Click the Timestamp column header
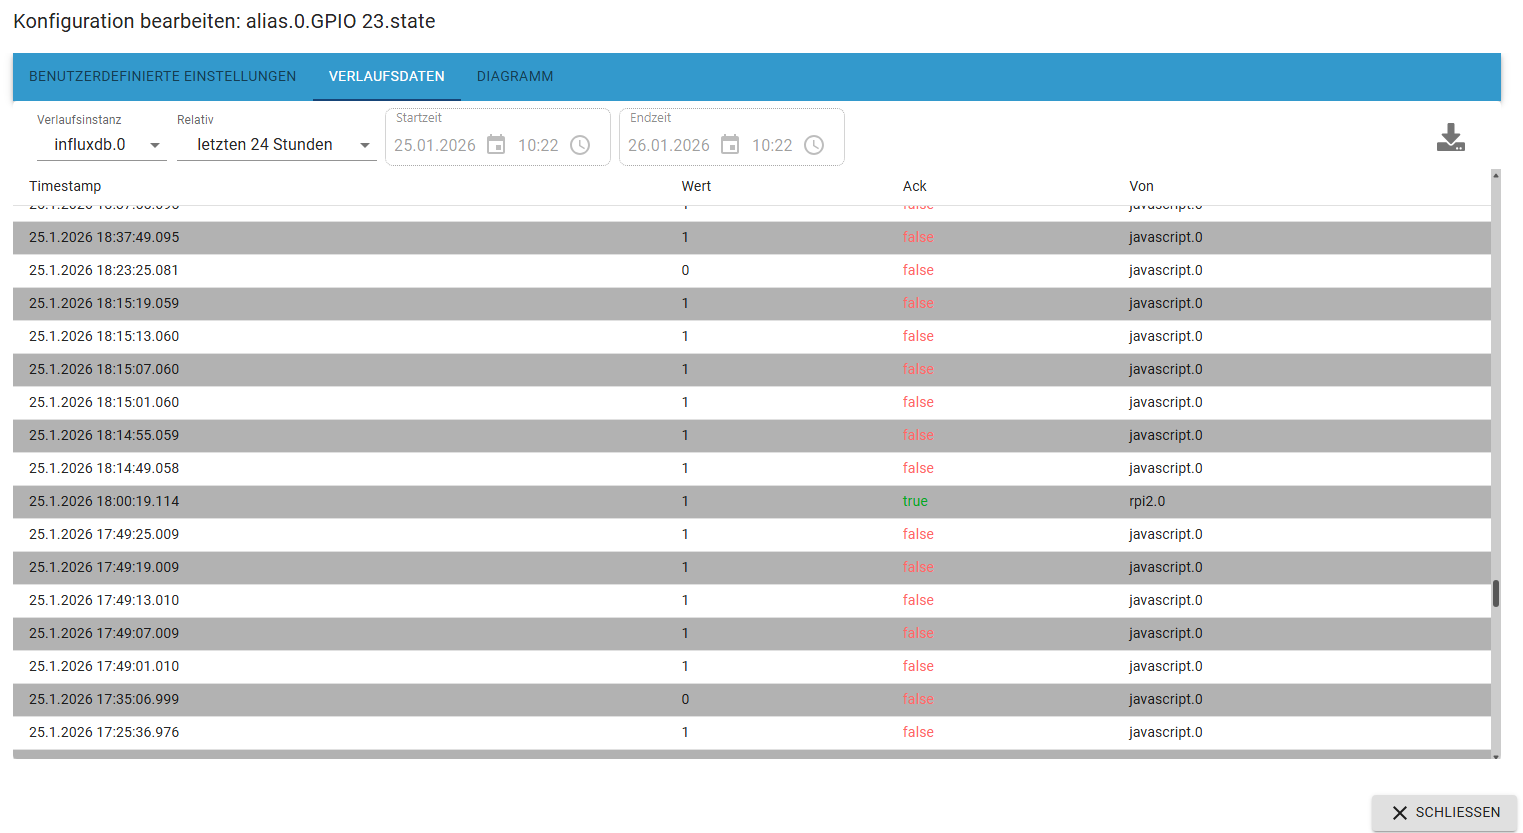Screen dimensions: 1523x833 (65, 186)
